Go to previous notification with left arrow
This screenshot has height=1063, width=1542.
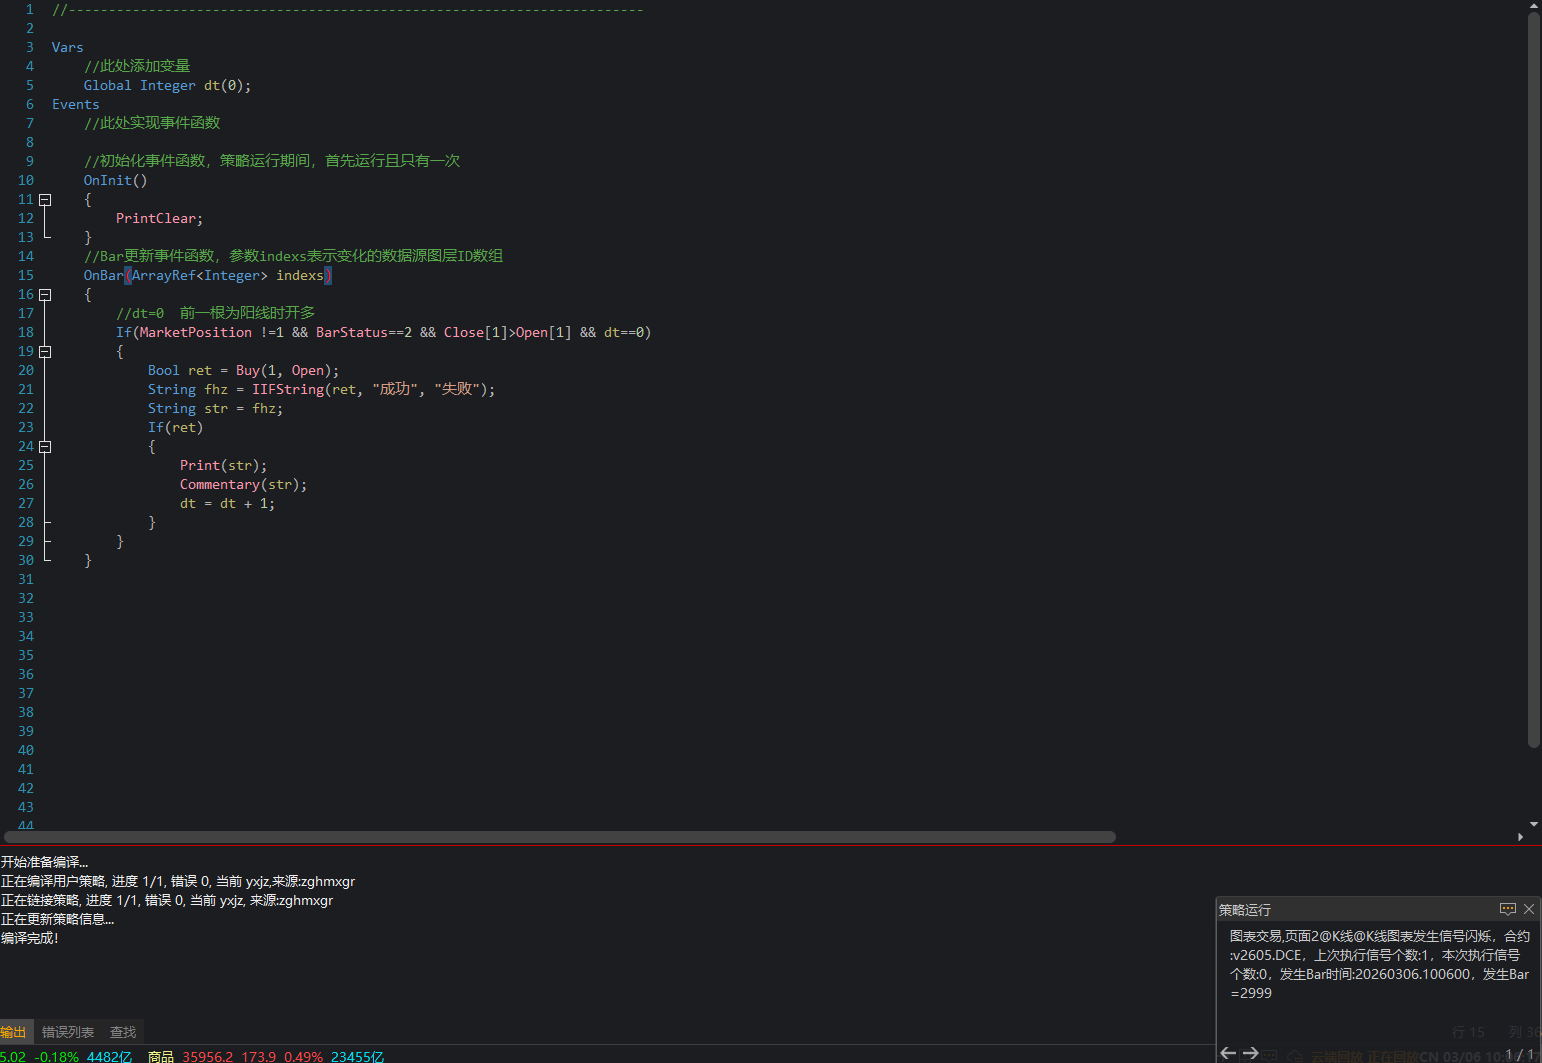[x=1228, y=1053]
